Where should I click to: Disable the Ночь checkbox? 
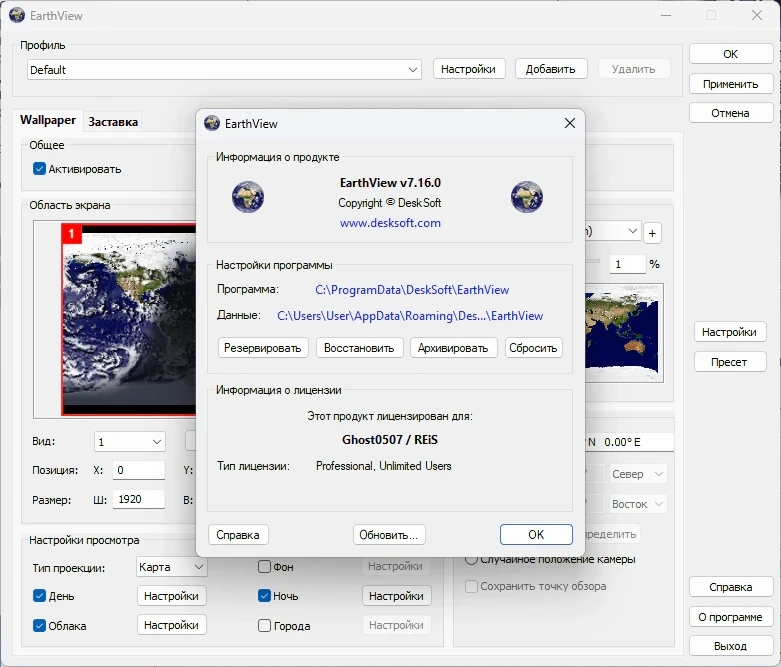264,596
